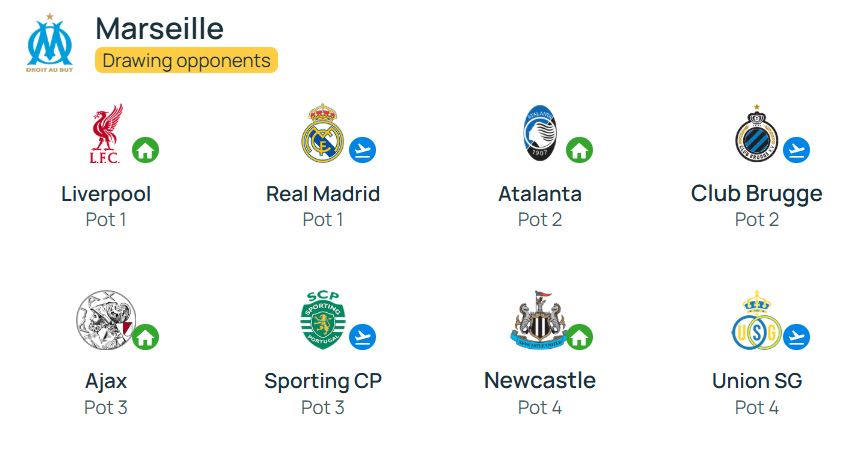
Task: Click the Drawing opponents status badge
Action: 187,60
